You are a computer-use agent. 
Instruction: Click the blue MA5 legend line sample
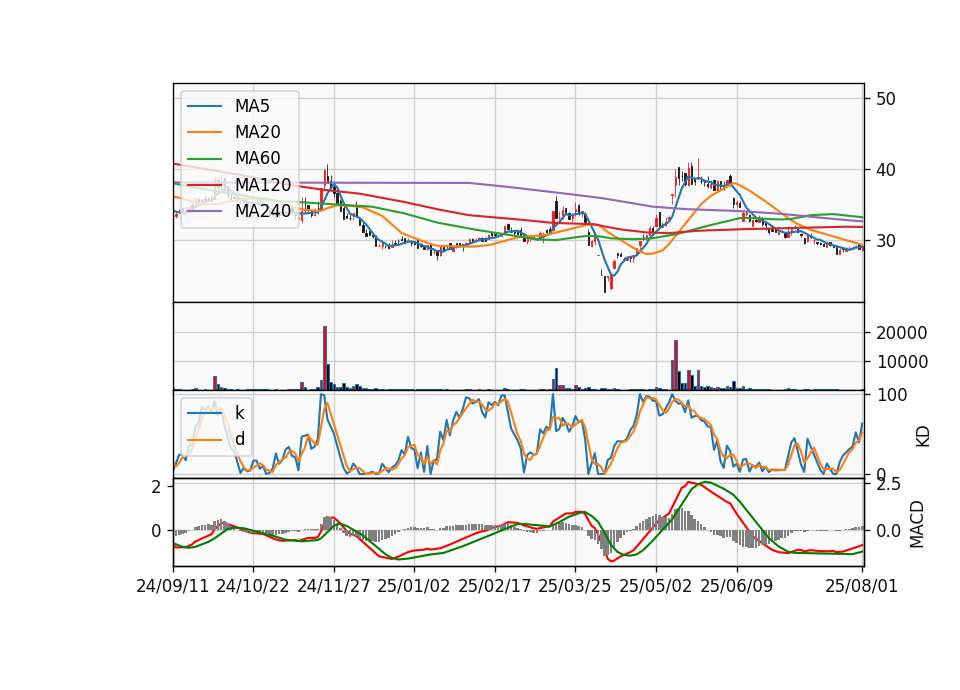pyautogui.click(x=205, y=107)
